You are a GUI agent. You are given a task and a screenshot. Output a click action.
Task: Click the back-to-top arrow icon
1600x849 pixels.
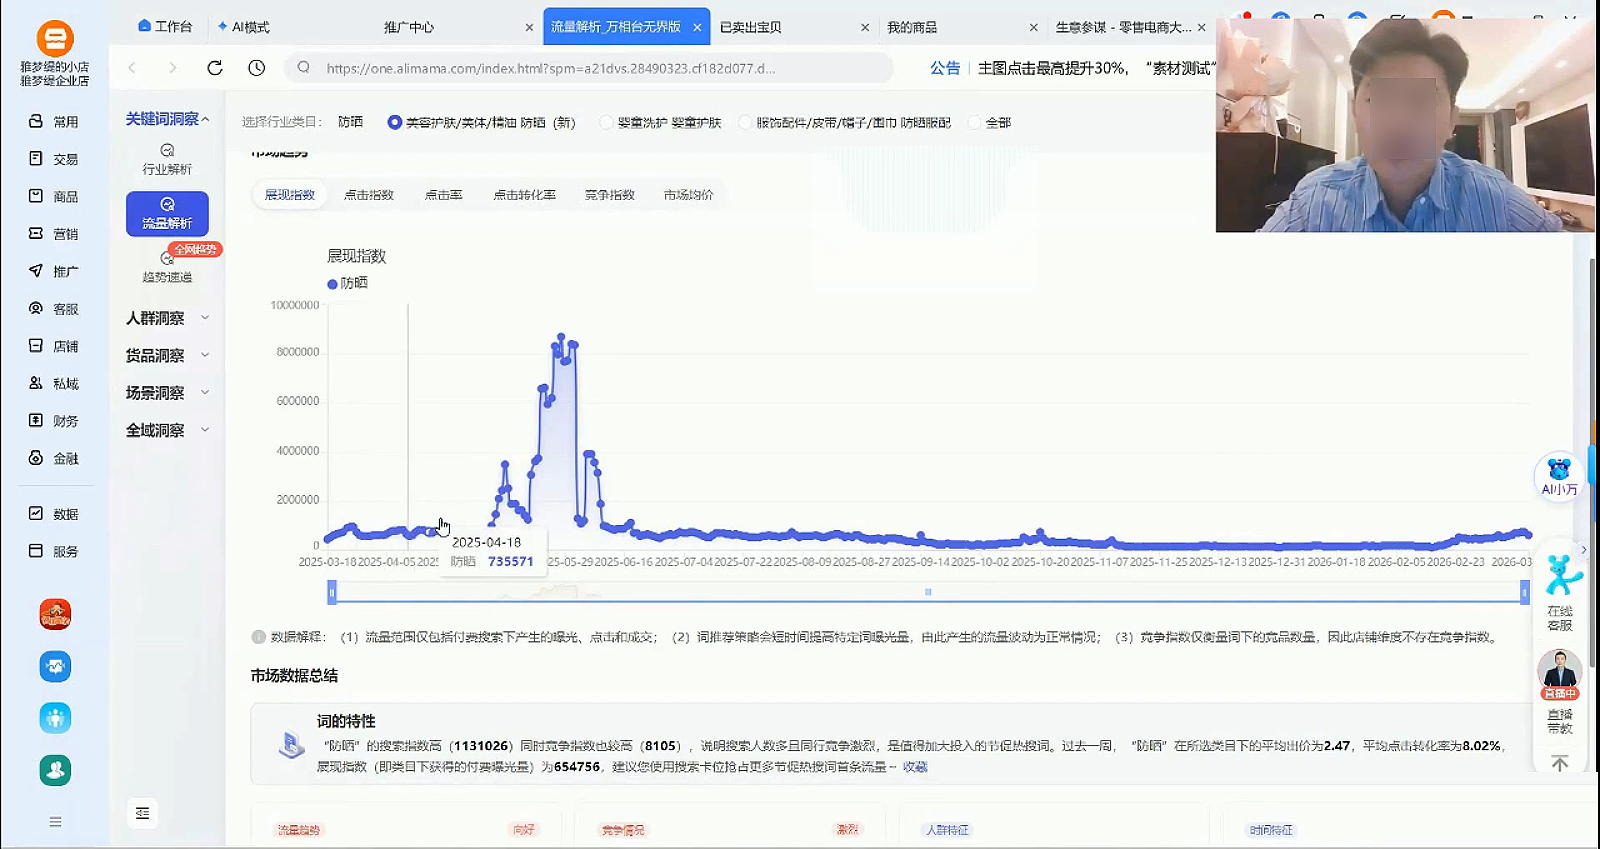[x=1559, y=764]
